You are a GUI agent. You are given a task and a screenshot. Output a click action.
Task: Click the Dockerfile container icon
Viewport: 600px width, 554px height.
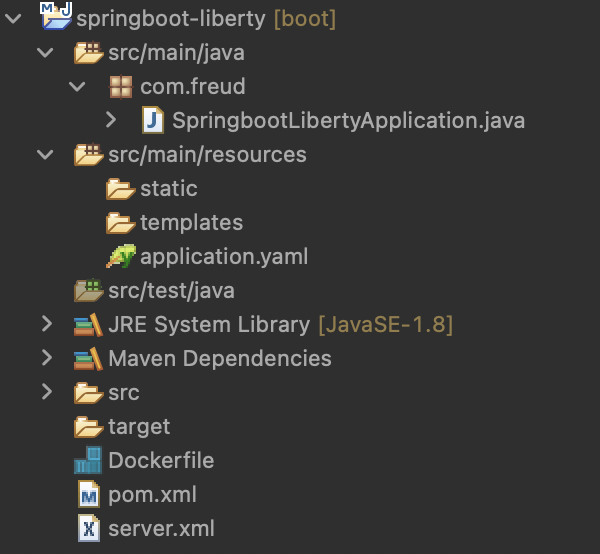[x=88, y=460]
